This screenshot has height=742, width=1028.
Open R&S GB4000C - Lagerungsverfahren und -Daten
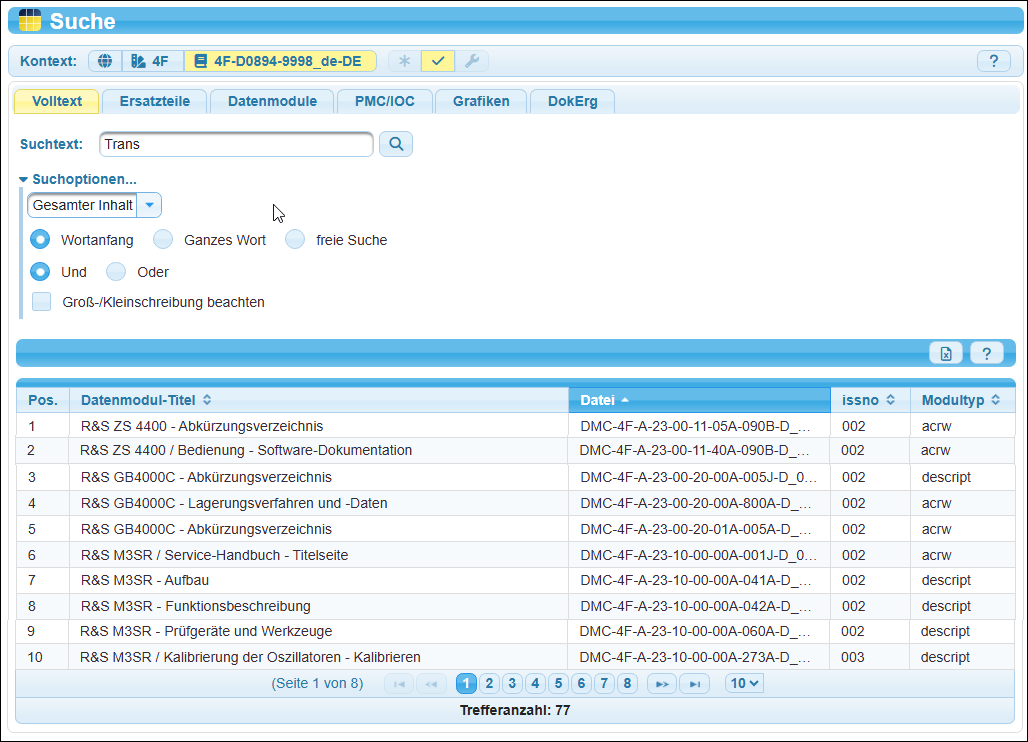[515, 503]
